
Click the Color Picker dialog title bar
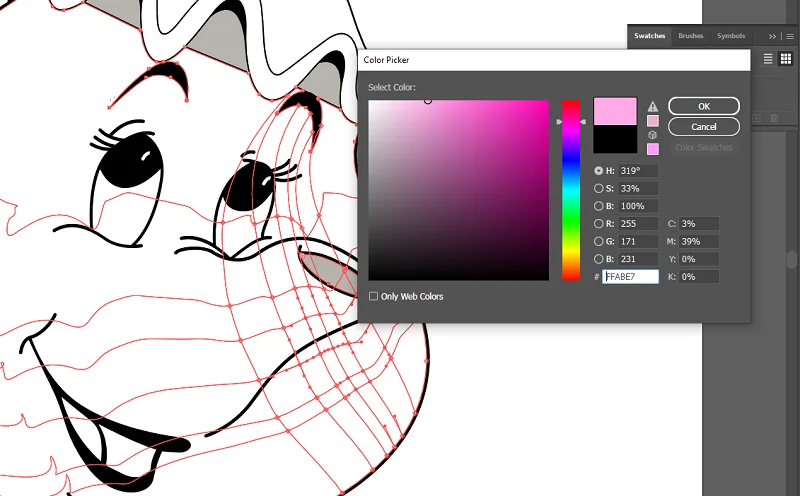554,60
